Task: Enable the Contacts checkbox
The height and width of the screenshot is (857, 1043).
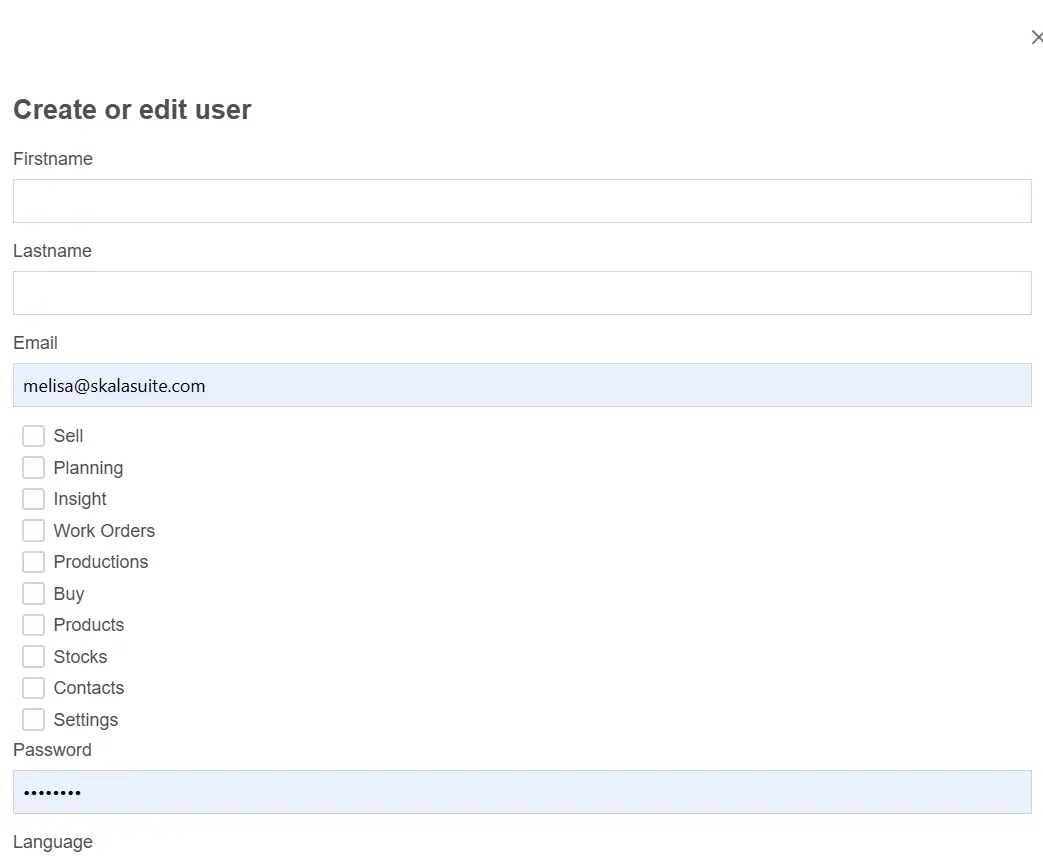Action: pos(33,688)
